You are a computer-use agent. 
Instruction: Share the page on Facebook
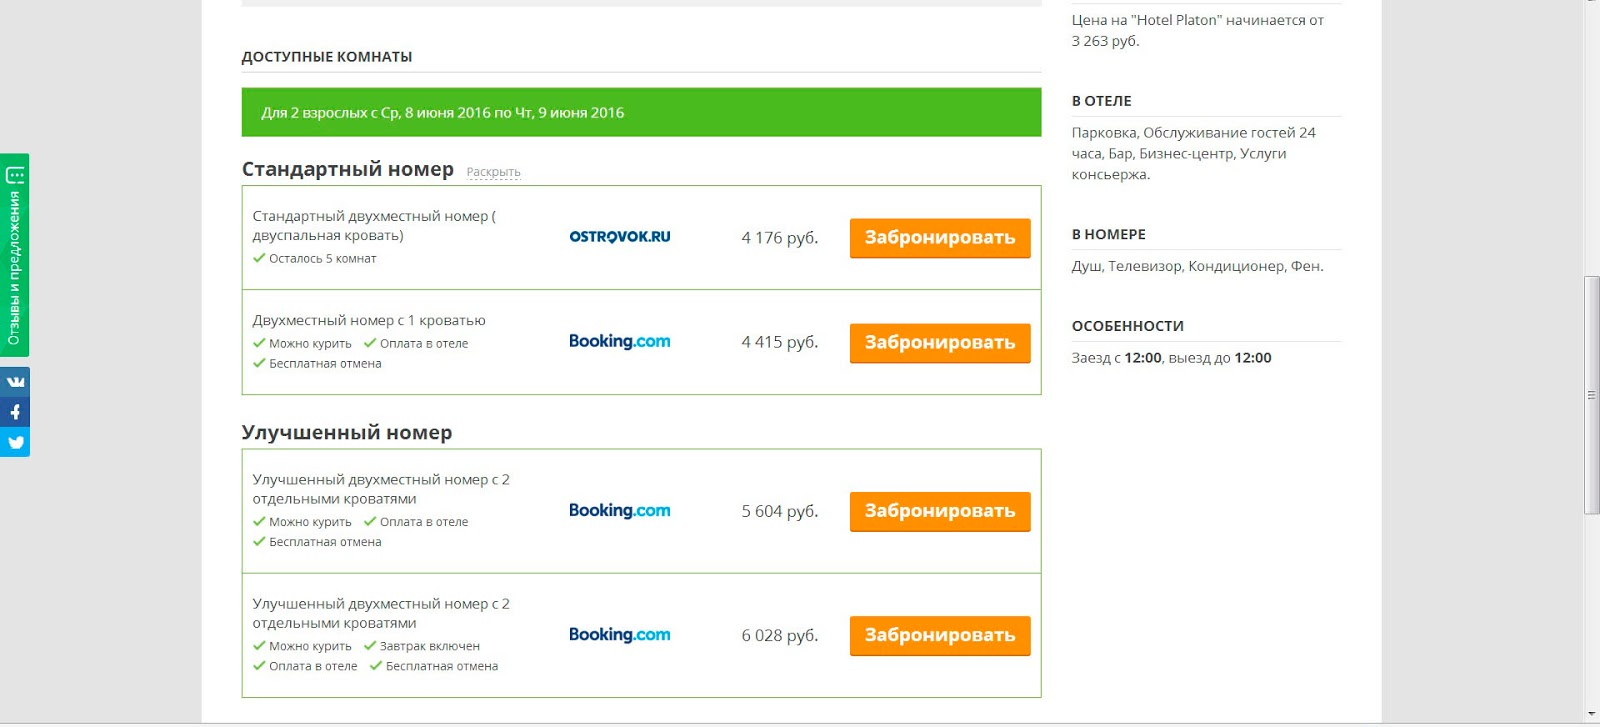click(x=15, y=412)
